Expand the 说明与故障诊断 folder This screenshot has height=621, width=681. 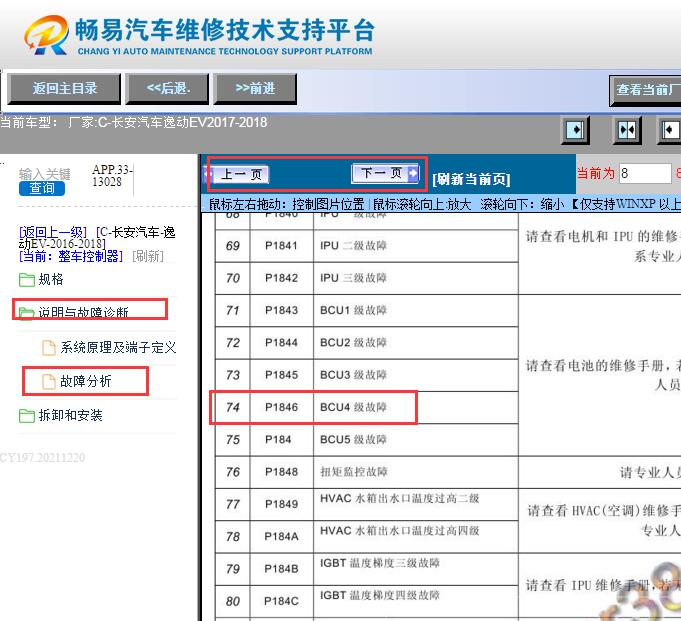point(83,312)
